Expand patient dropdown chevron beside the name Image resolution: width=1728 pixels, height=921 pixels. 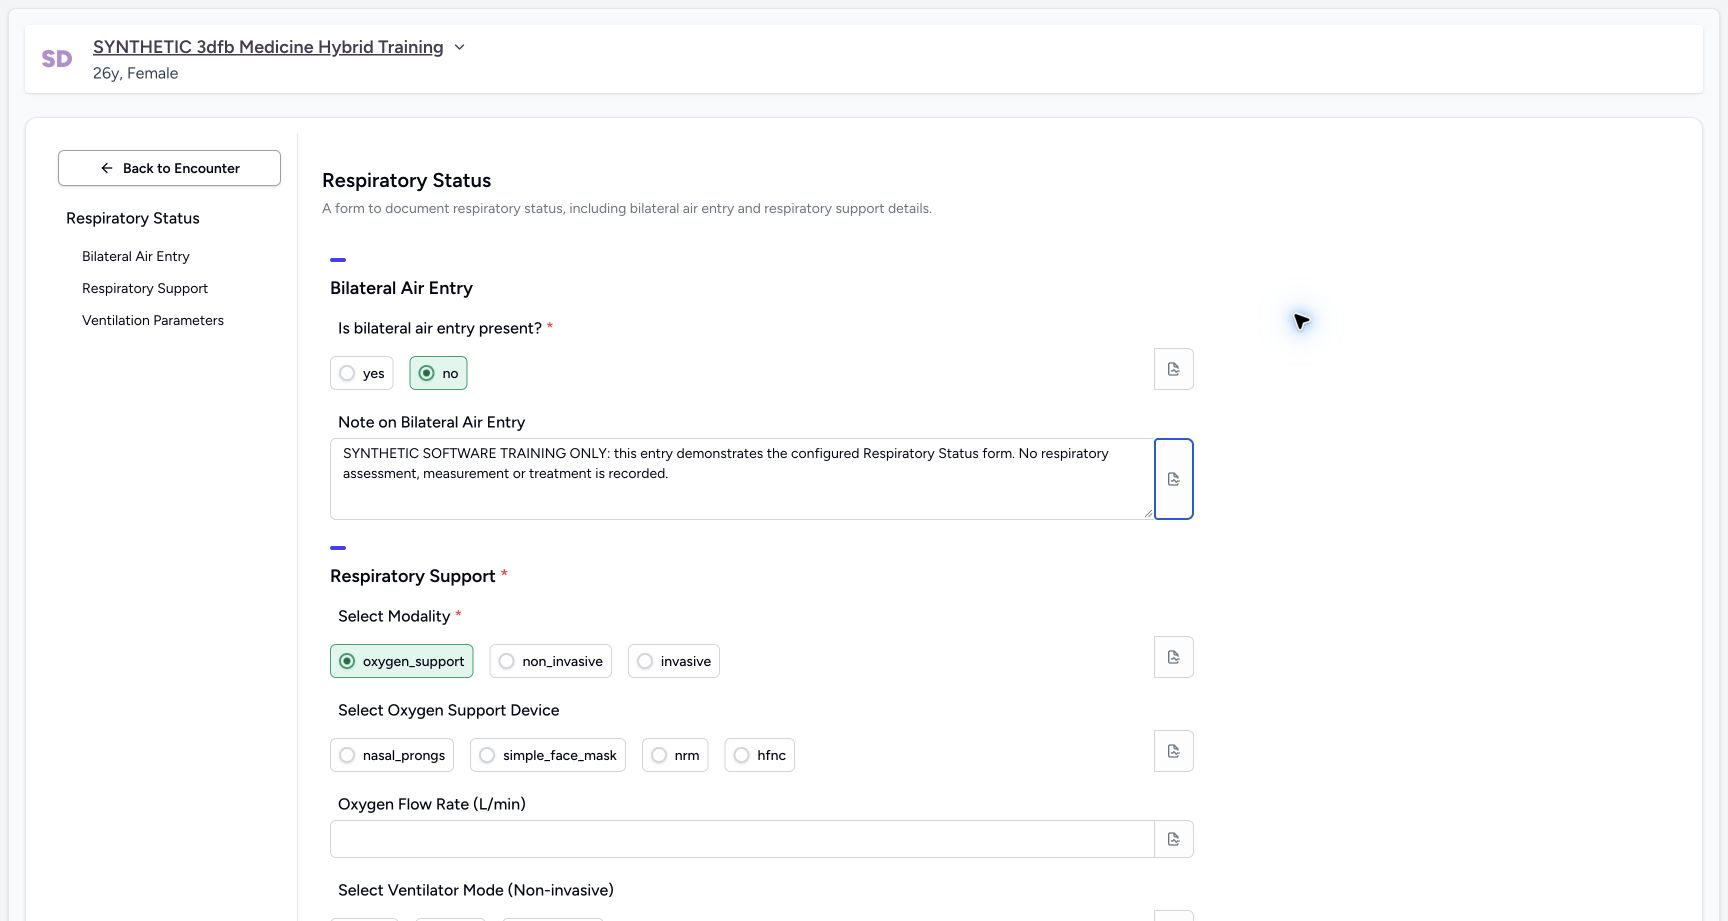pyautogui.click(x=459, y=47)
